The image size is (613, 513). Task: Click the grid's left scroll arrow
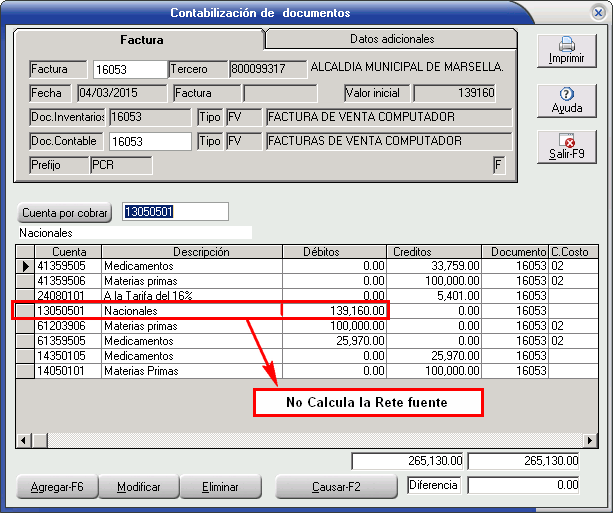(x=23, y=441)
